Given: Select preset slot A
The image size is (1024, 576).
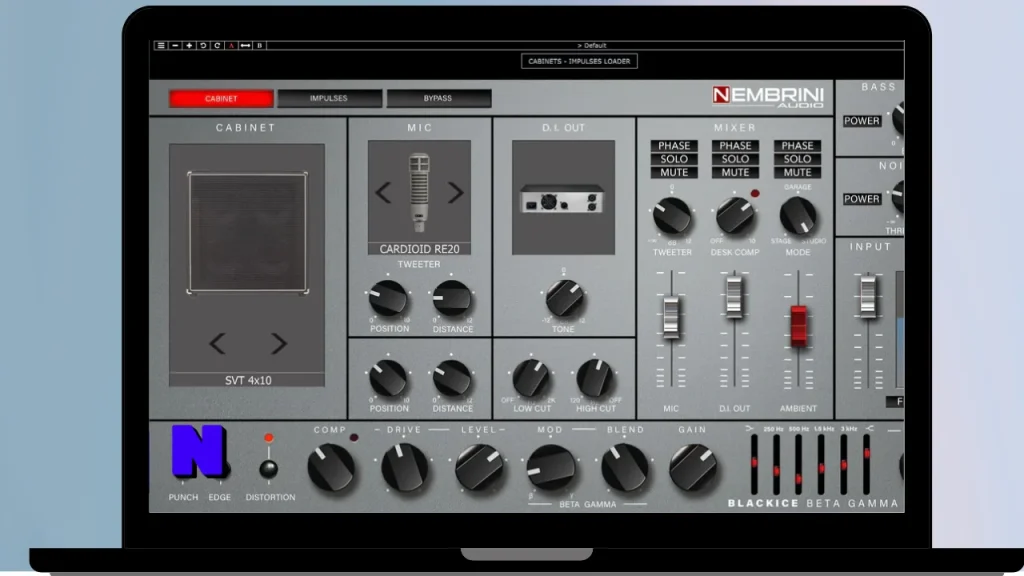Looking at the screenshot, I should [231, 46].
